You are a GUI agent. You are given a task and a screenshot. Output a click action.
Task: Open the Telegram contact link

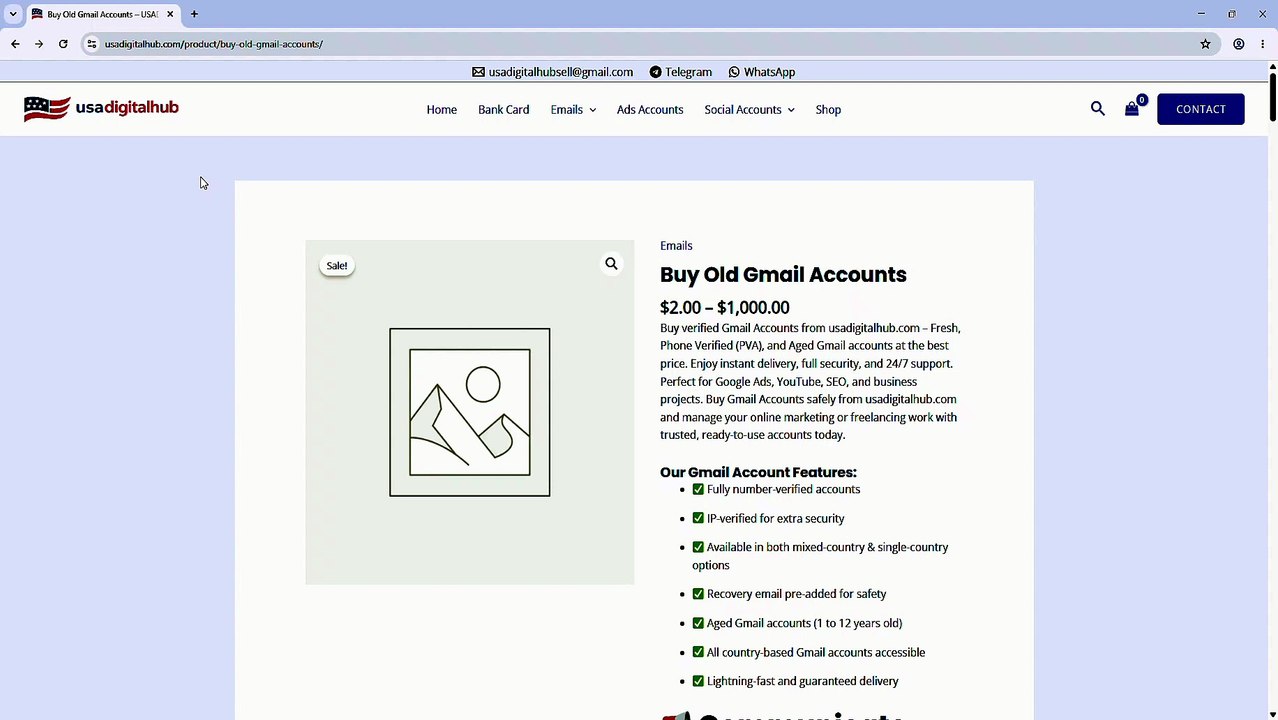tap(681, 72)
